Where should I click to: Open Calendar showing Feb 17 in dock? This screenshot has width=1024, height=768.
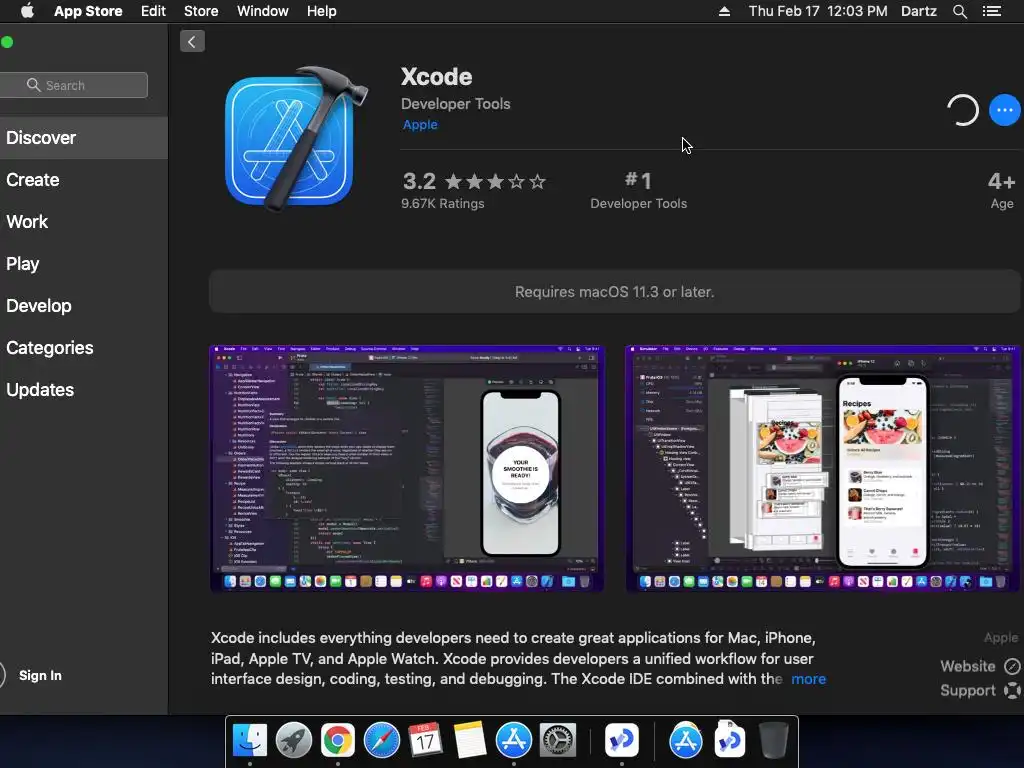point(425,741)
